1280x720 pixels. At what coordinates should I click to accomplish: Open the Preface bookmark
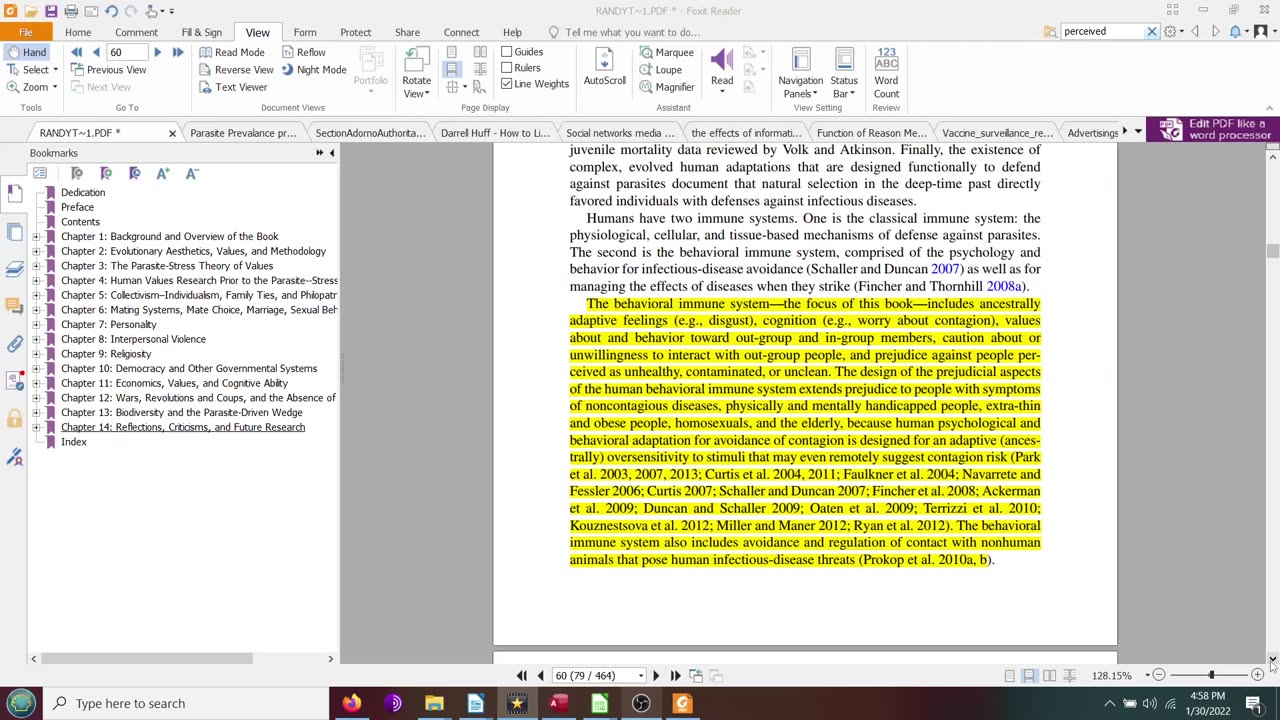coord(77,207)
